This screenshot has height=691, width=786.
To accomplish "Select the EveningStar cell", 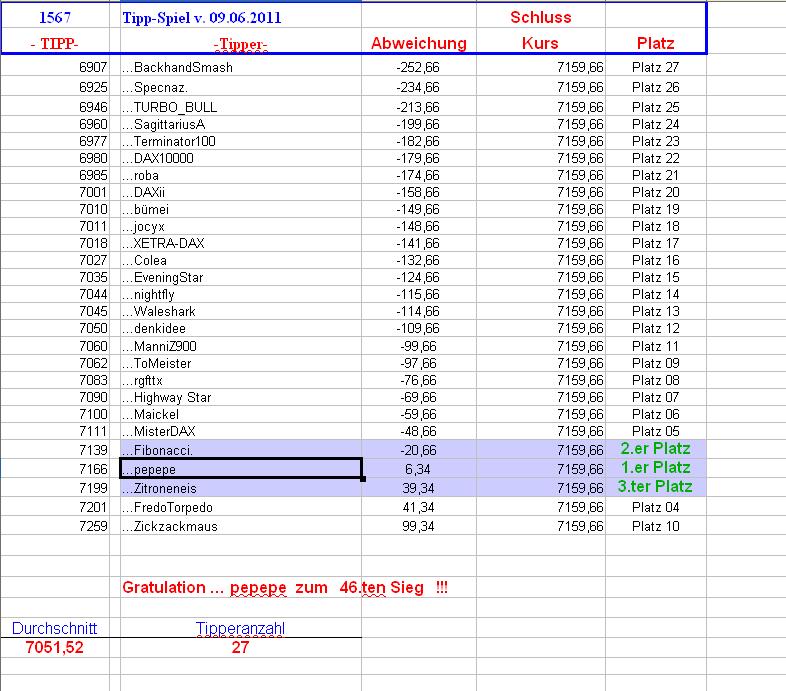I will (241, 277).
